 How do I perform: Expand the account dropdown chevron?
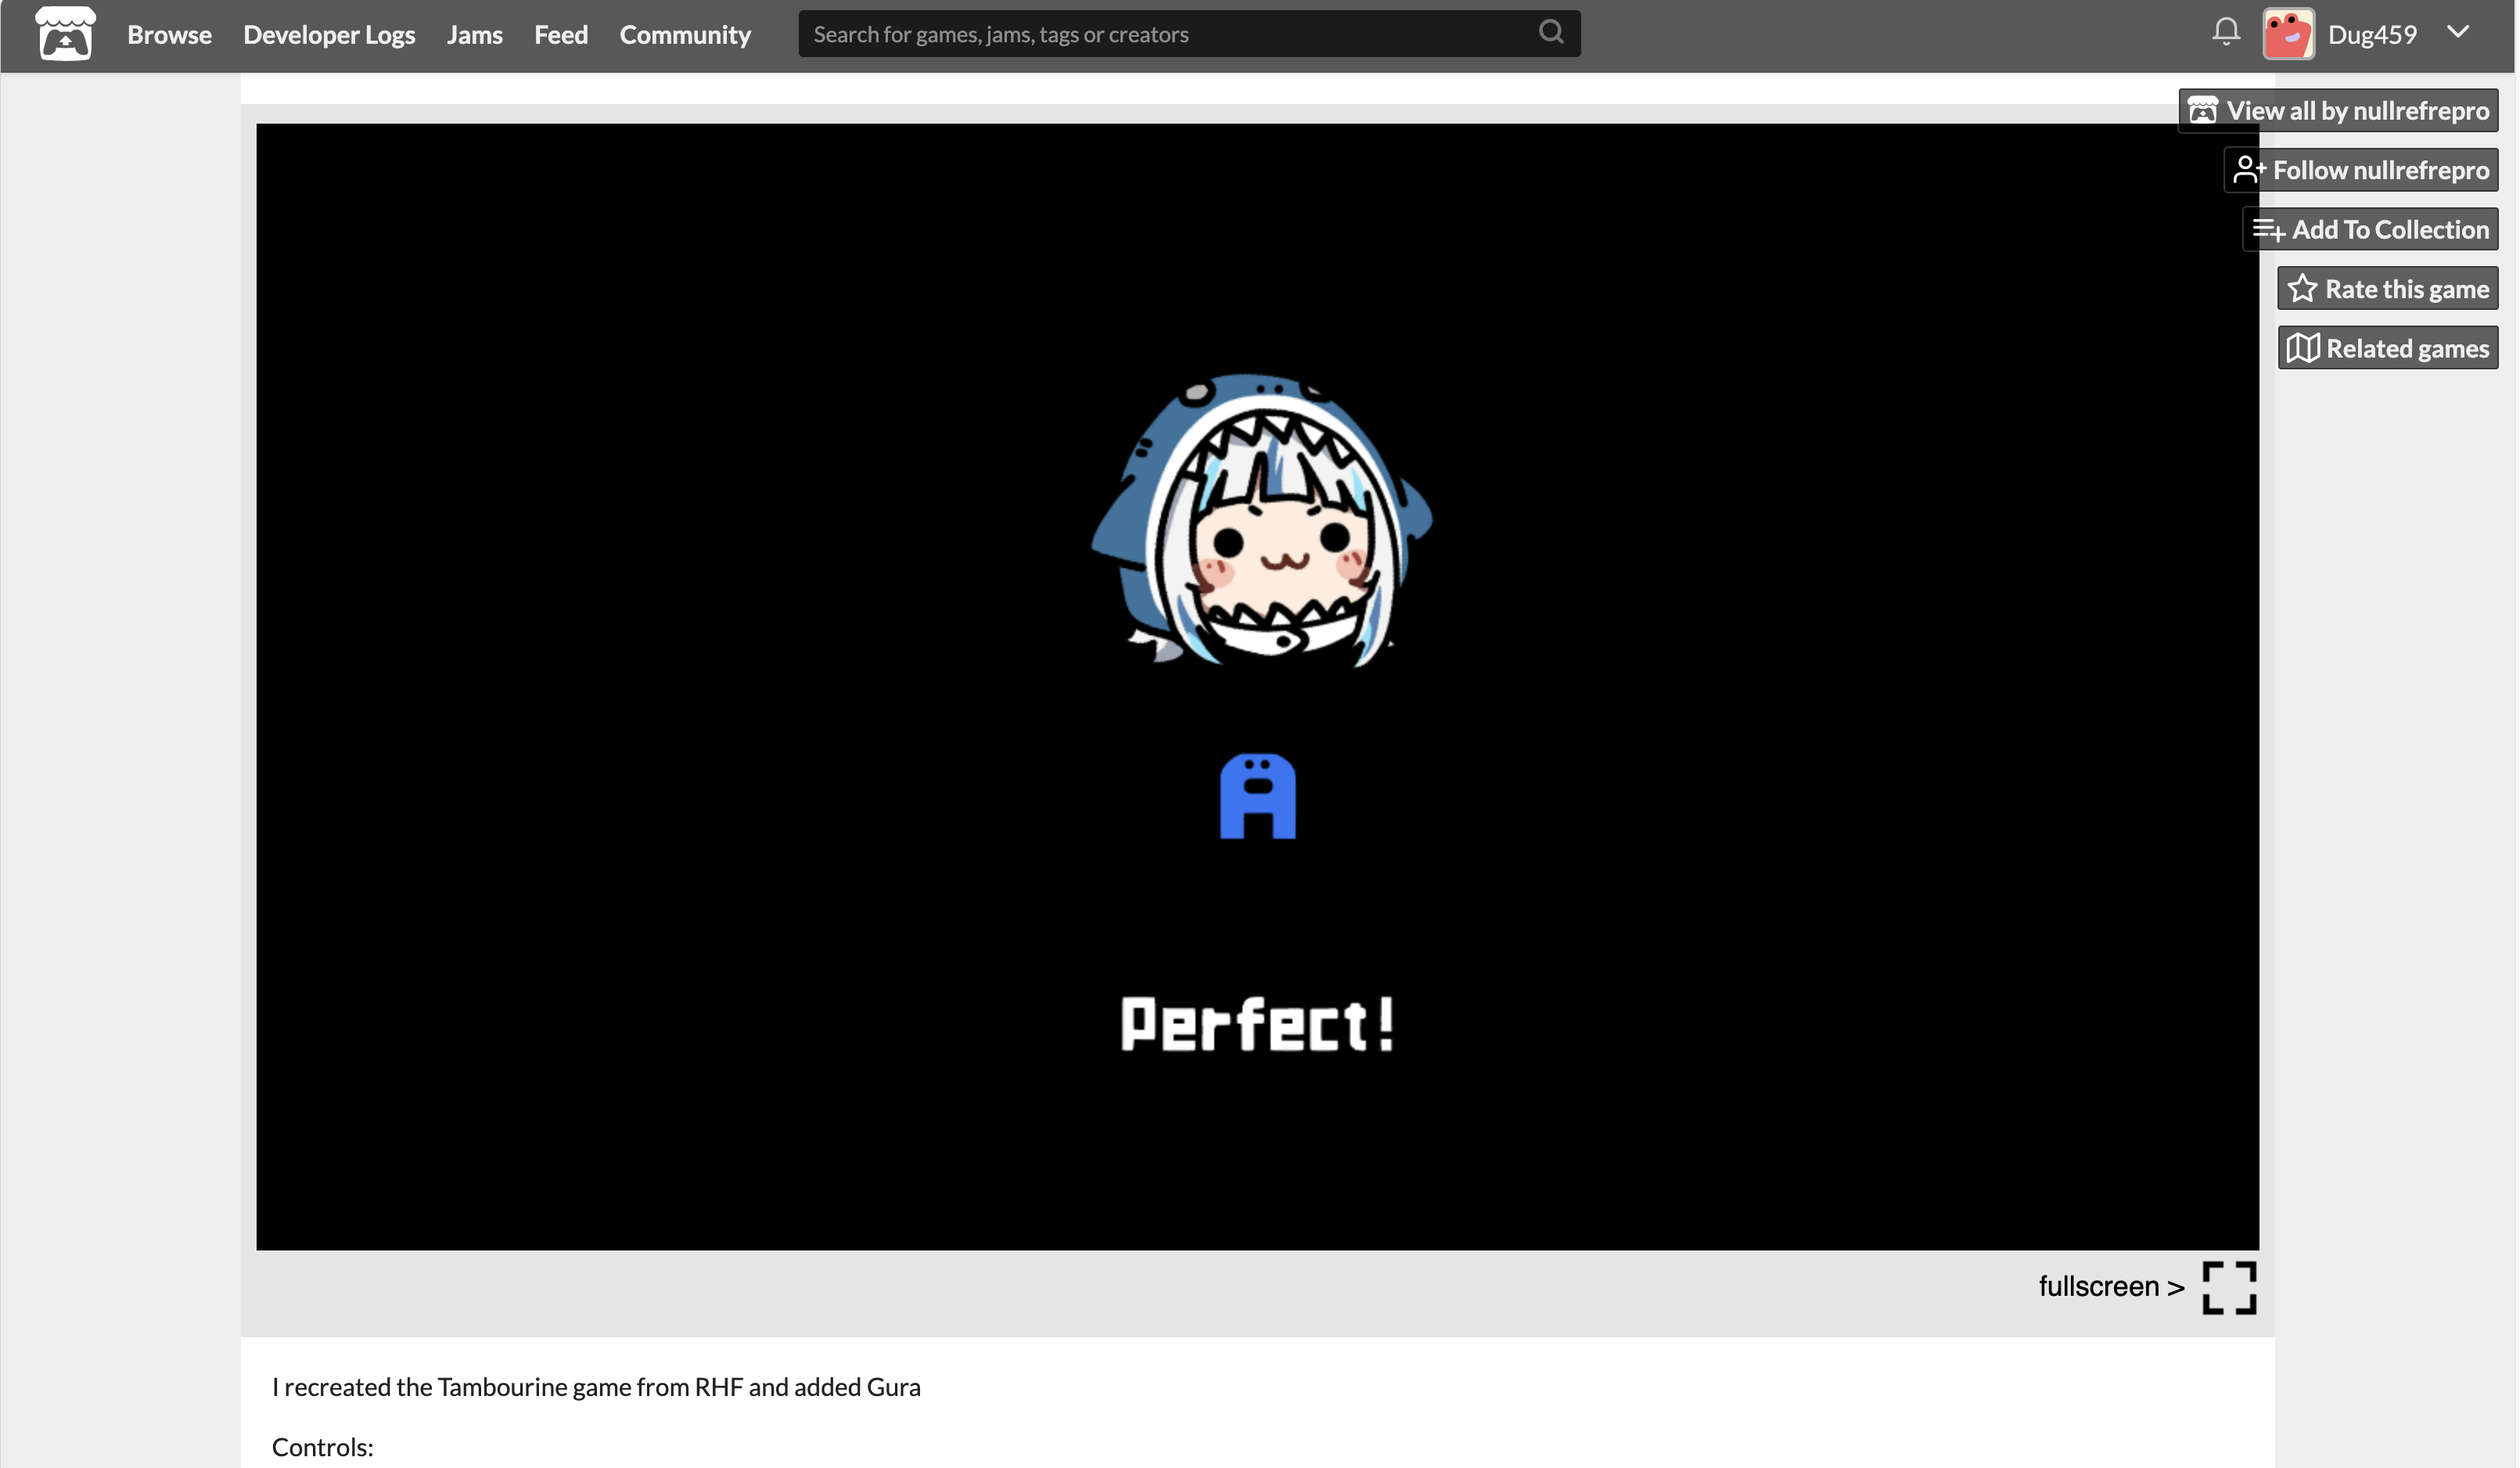coord(2458,32)
